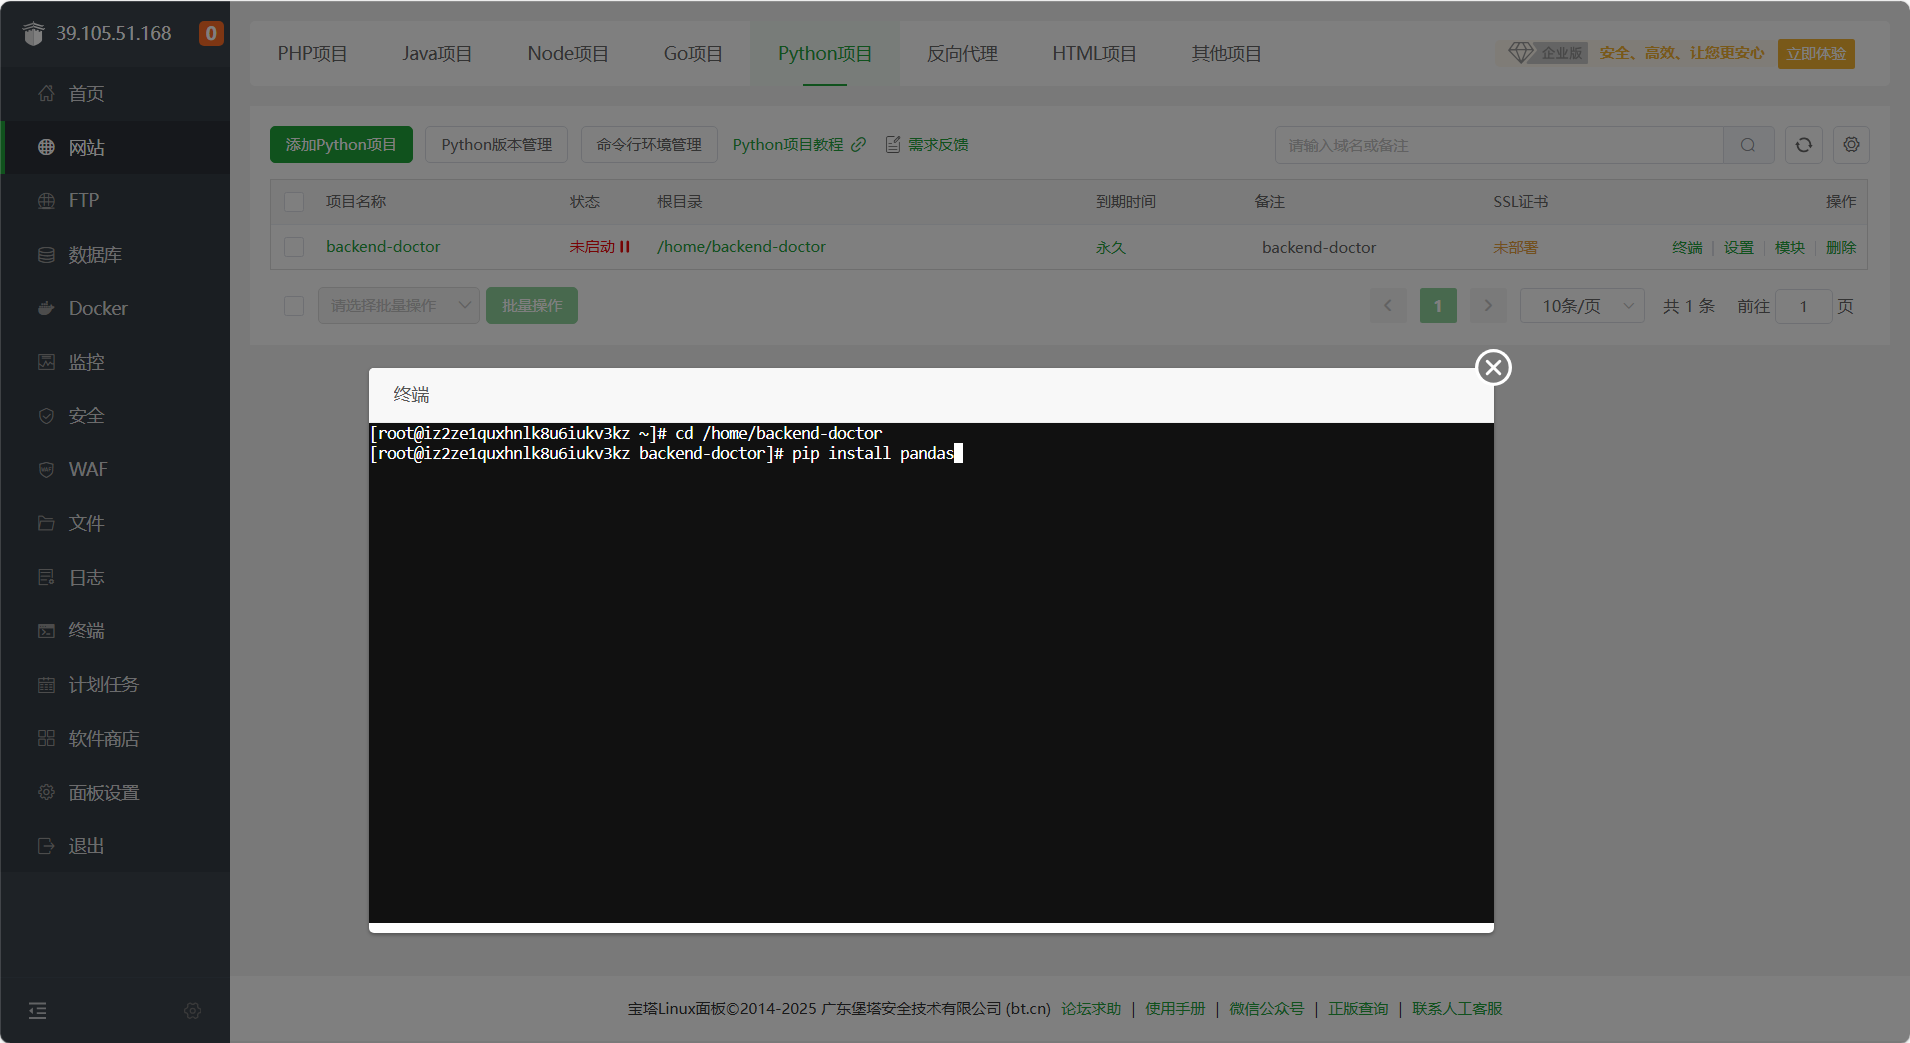Switch to the 反向代理 tab
1910x1043 pixels.
(x=962, y=54)
